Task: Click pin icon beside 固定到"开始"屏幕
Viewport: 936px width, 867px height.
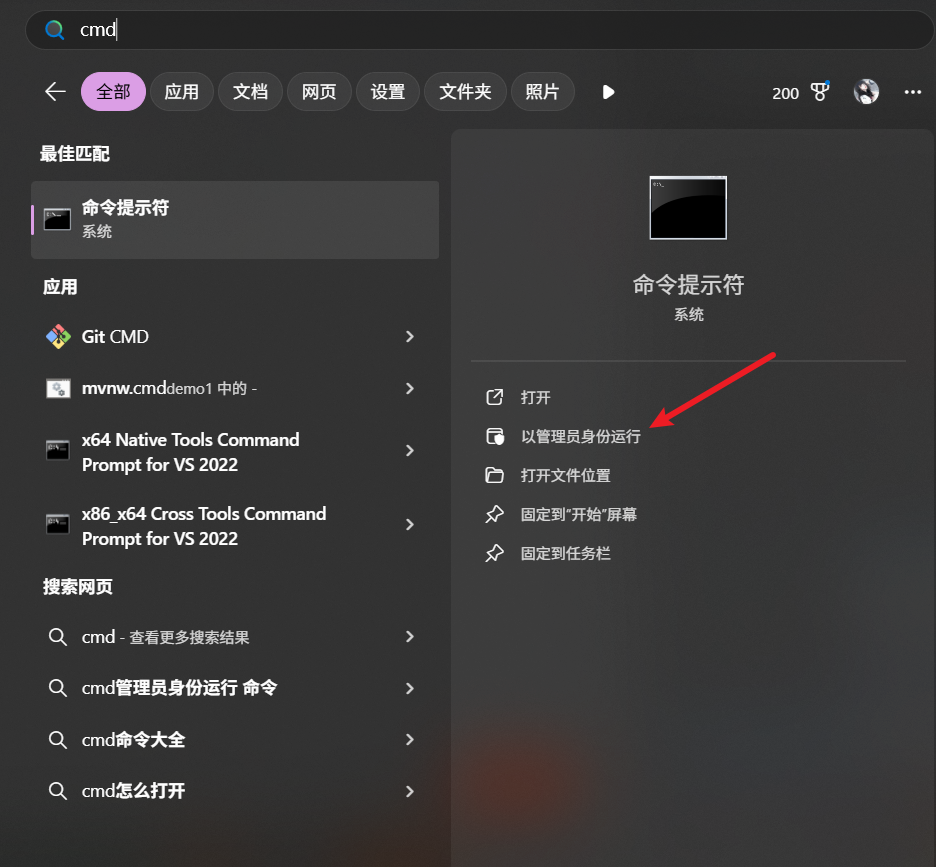Action: [494, 514]
